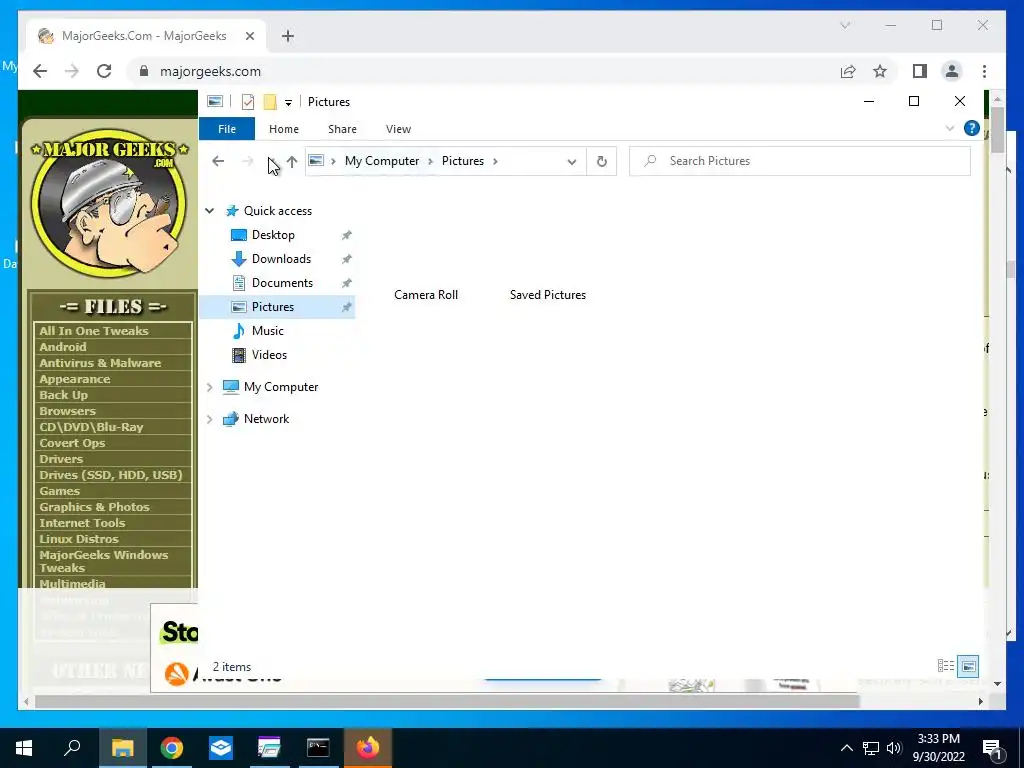Open a new Chrome tab
1024x768 pixels.
click(x=288, y=36)
